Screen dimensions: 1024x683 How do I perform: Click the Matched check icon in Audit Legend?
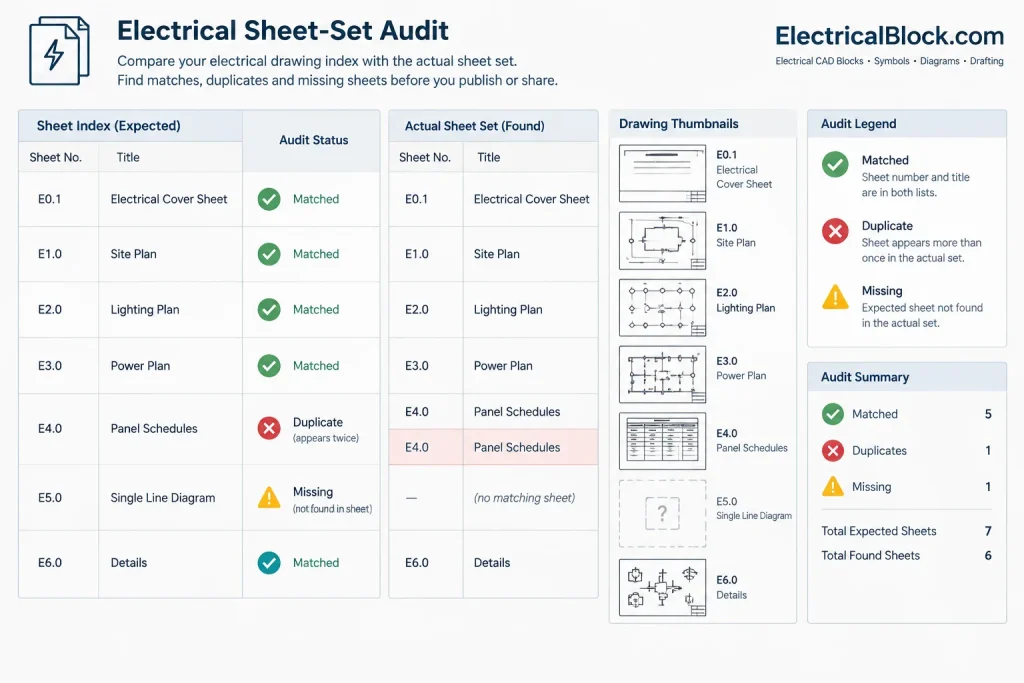[835, 165]
